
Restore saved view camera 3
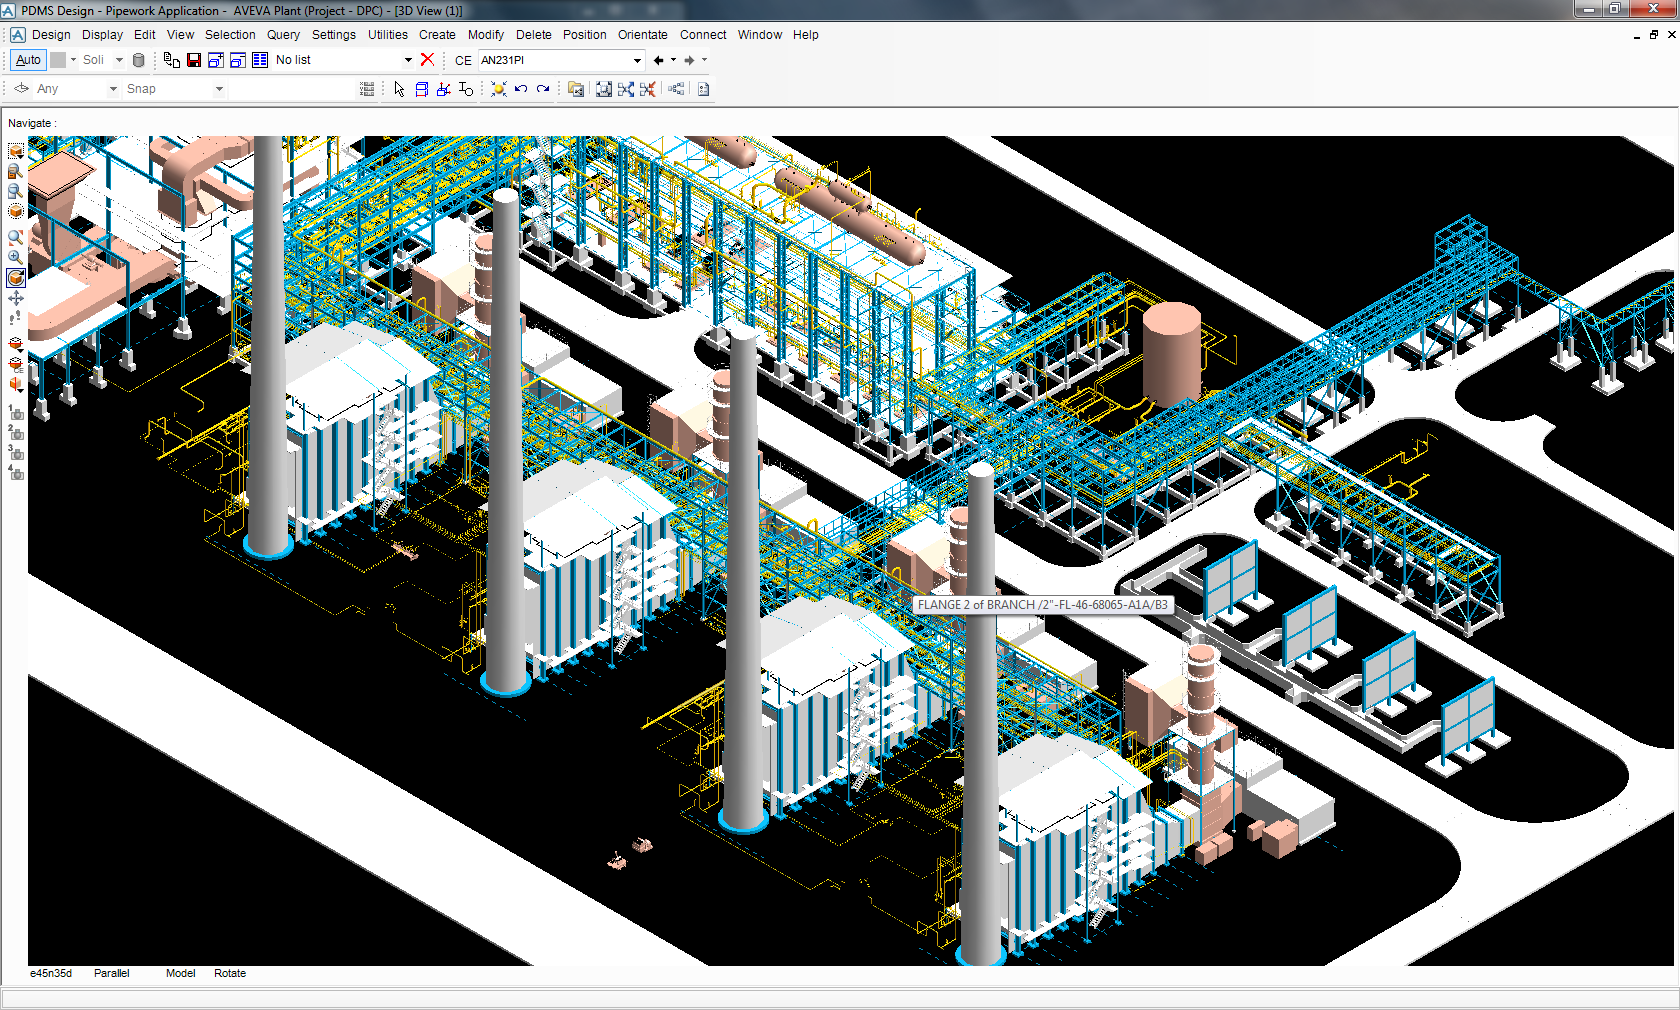point(16,452)
